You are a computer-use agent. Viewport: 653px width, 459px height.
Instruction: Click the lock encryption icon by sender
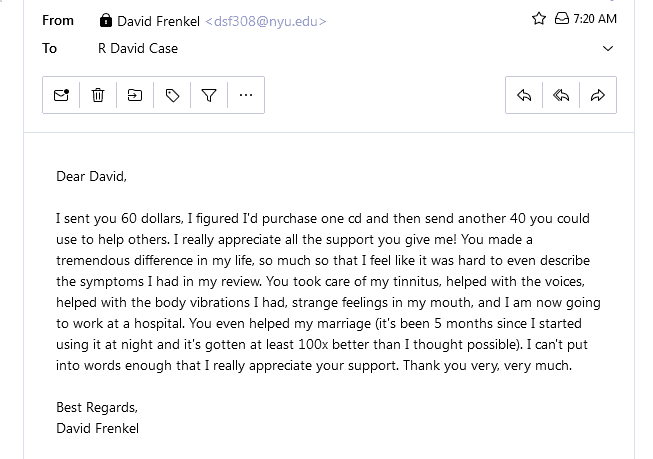(106, 21)
